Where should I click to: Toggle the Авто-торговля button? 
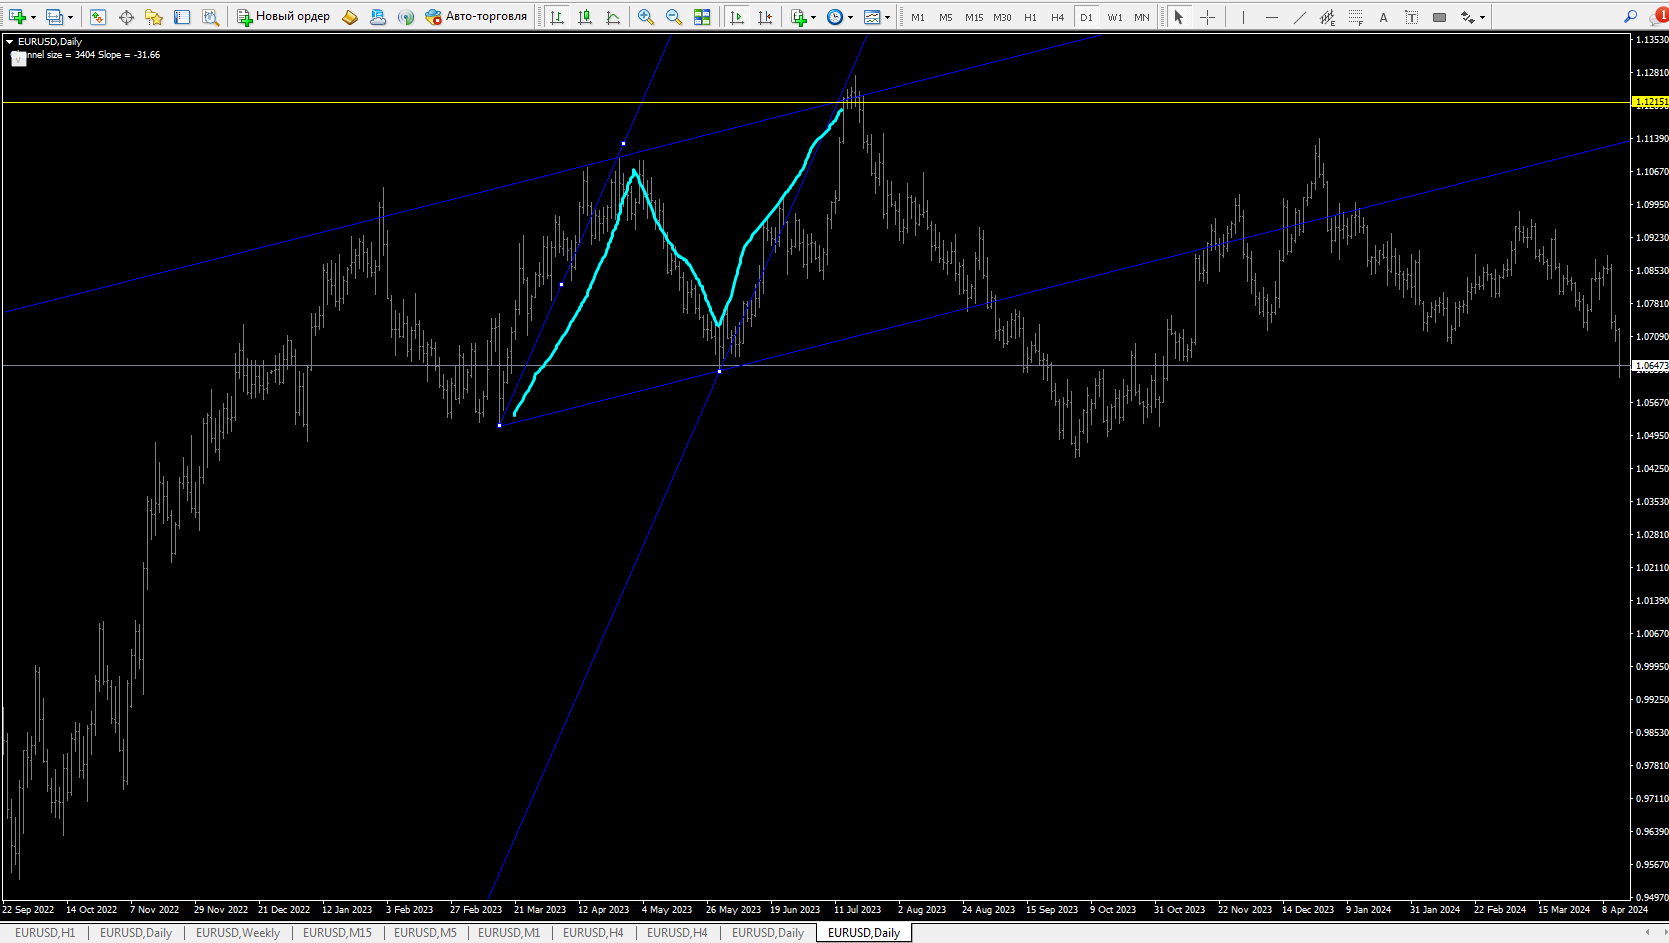pos(476,17)
